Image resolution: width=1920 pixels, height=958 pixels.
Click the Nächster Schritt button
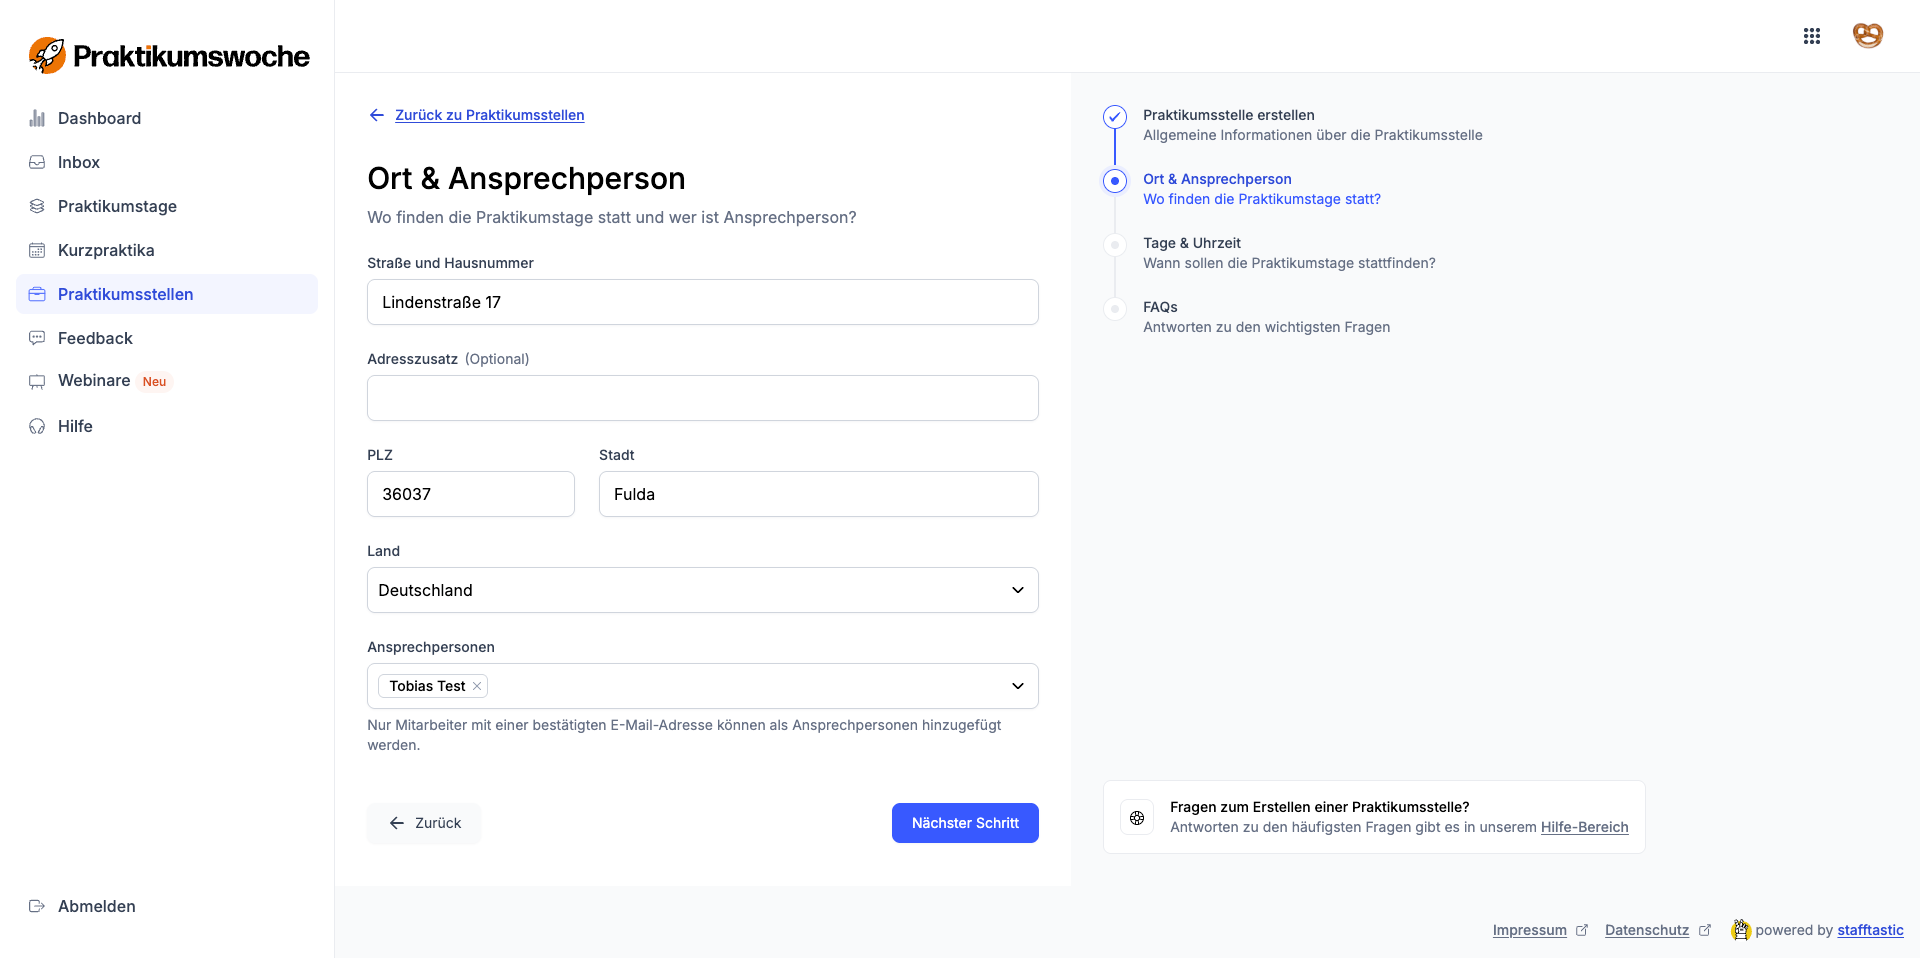tap(964, 823)
